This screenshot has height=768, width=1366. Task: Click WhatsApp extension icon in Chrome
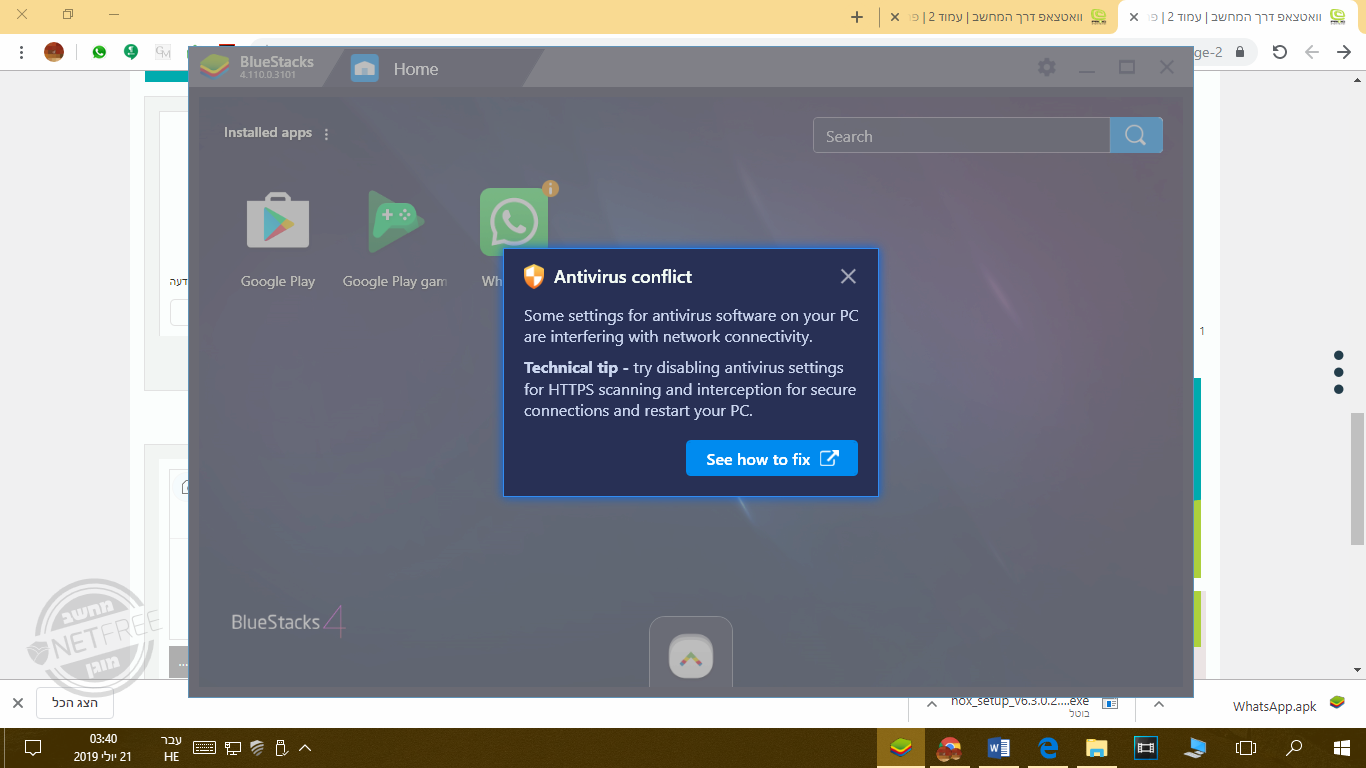(x=99, y=52)
